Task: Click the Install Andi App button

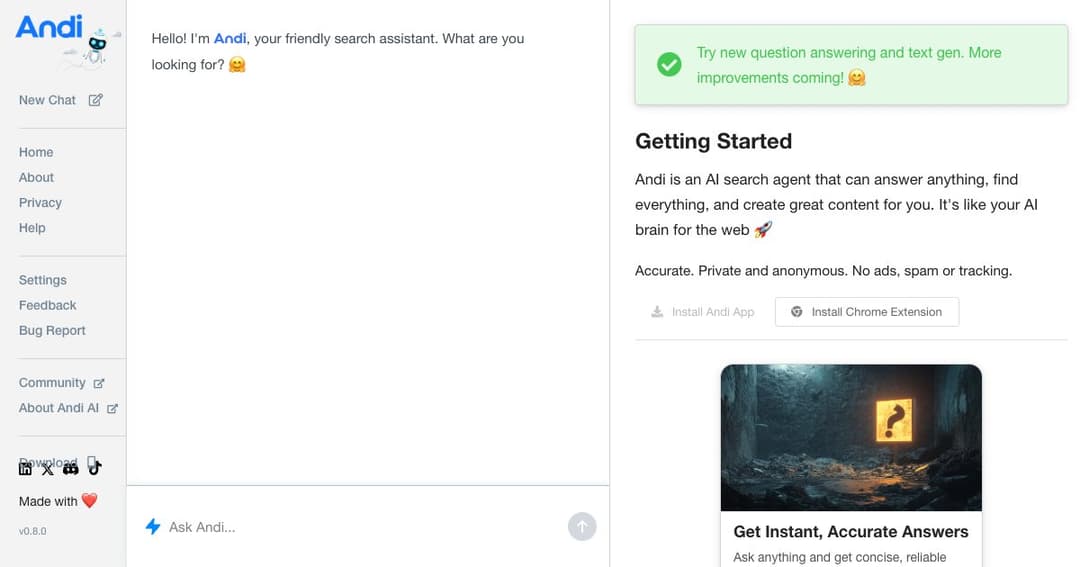Action: [x=703, y=312]
